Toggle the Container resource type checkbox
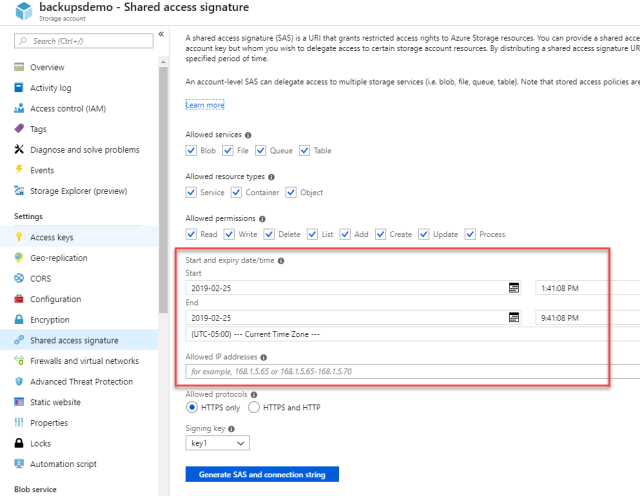 pyautogui.click(x=241, y=193)
